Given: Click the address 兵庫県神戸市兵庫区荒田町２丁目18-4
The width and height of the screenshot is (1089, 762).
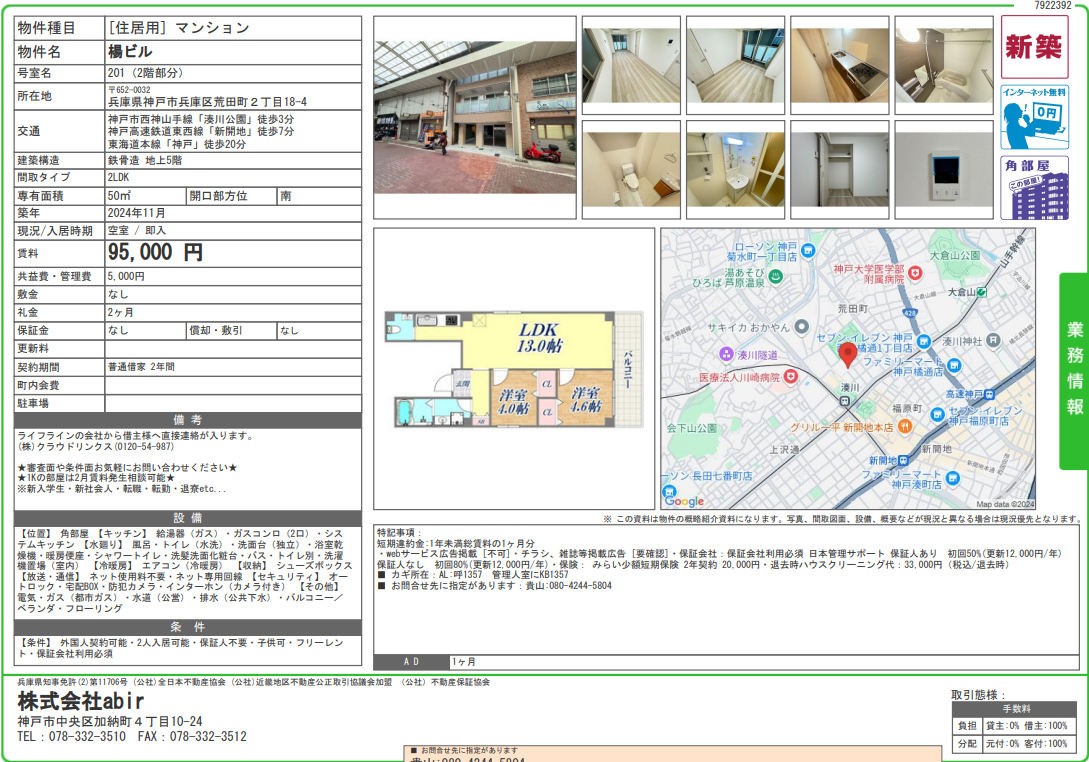Looking at the screenshot, I should pyautogui.click(x=207, y=101).
